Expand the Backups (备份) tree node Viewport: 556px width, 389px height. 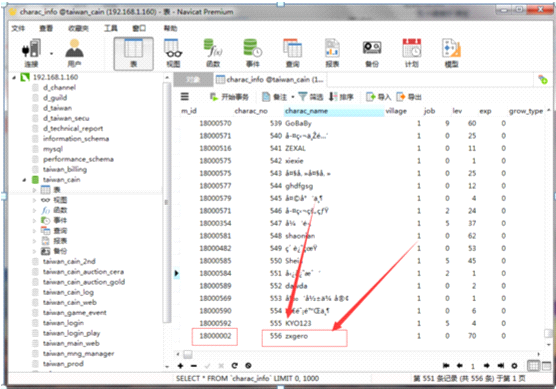[34, 251]
